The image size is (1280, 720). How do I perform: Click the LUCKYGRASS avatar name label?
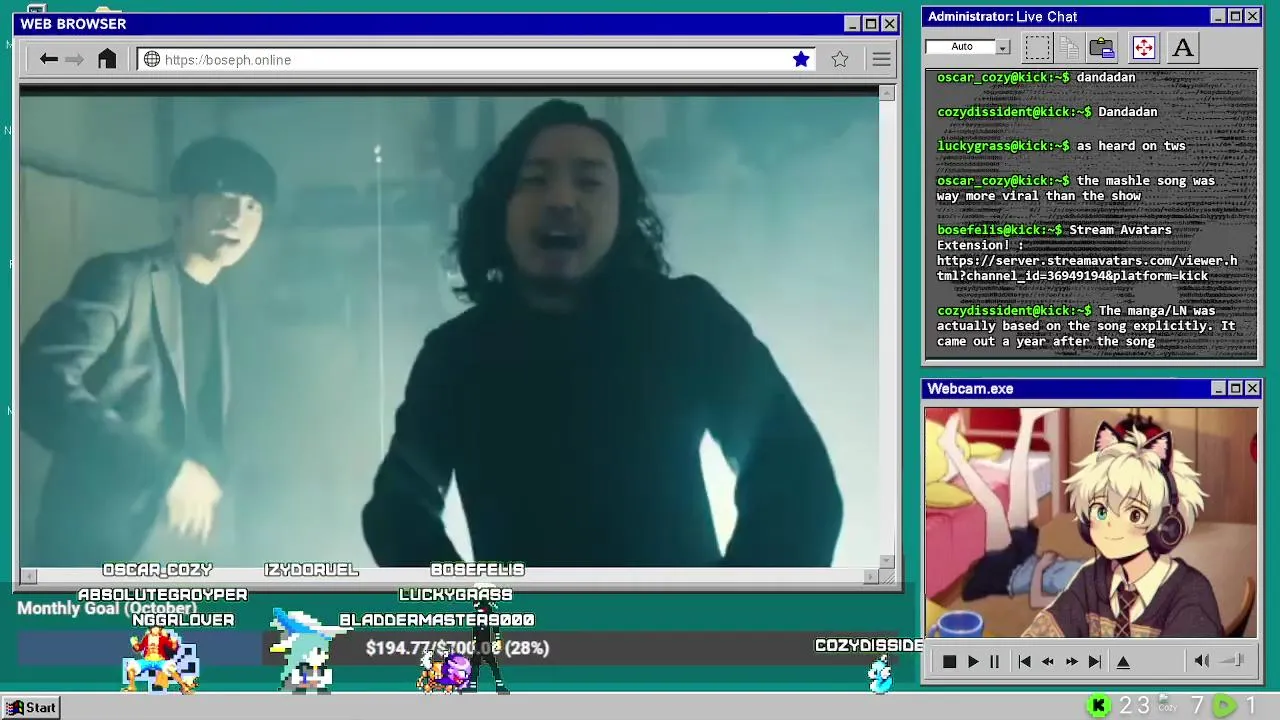(456, 595)
